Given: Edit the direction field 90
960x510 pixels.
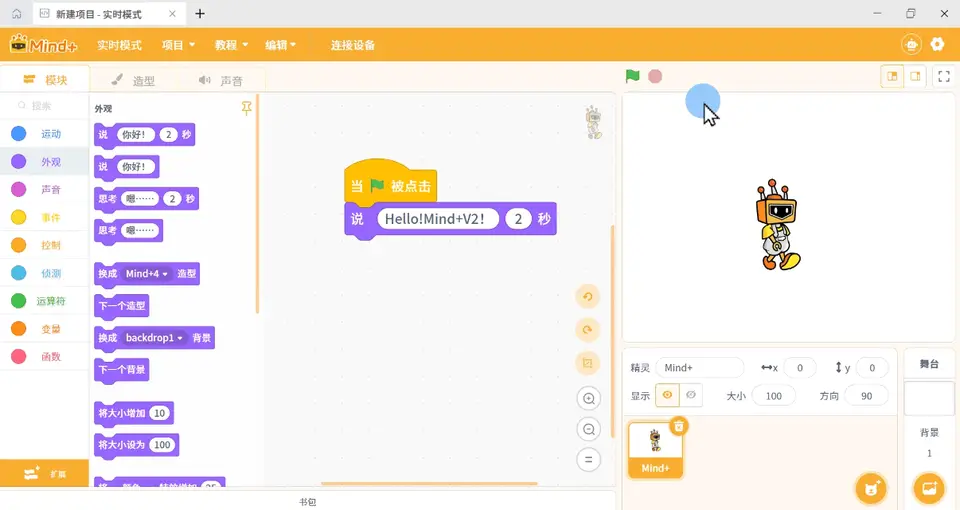Looking at the screenshot, I should point(866,396).
